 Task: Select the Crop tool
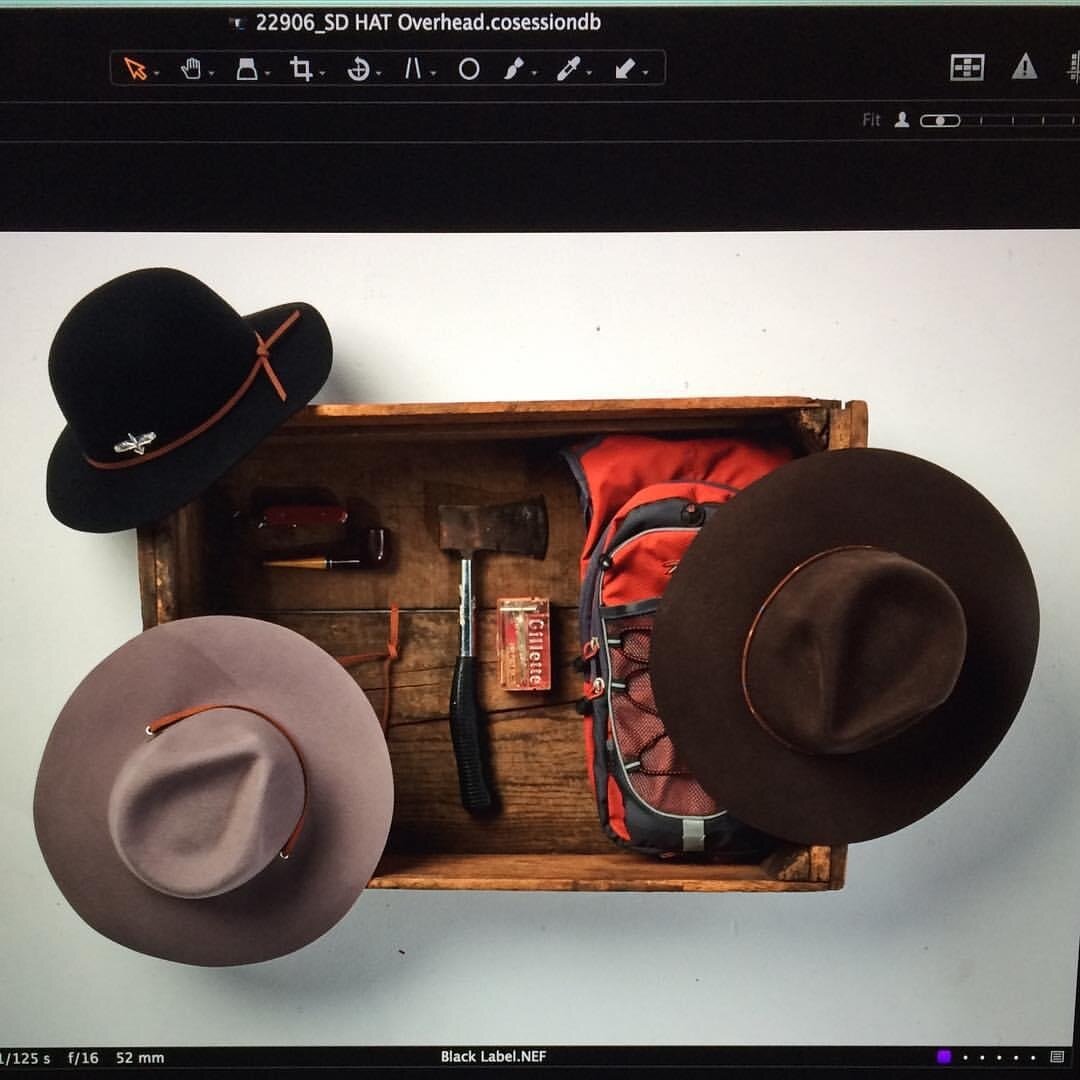click(303, 68)
